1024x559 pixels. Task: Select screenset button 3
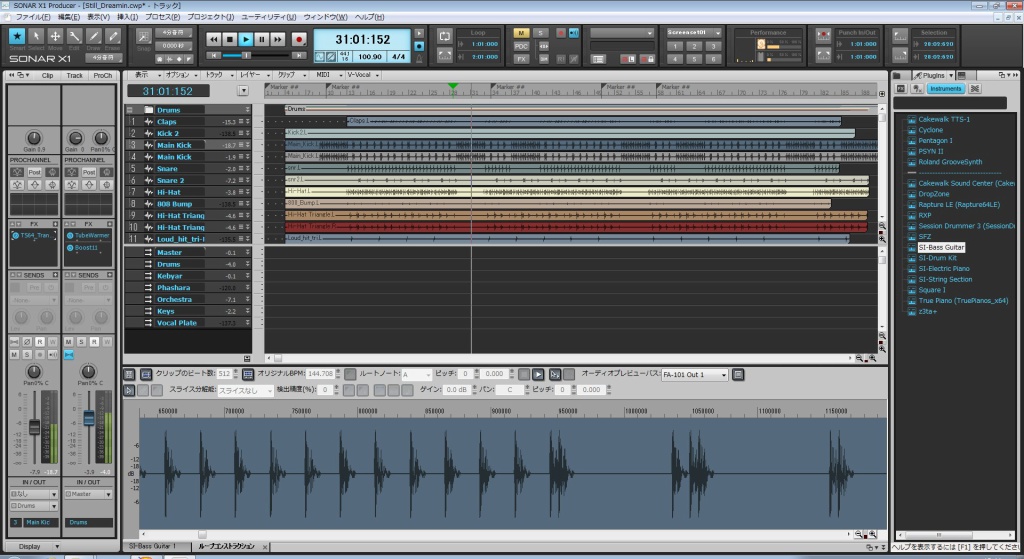714,46
